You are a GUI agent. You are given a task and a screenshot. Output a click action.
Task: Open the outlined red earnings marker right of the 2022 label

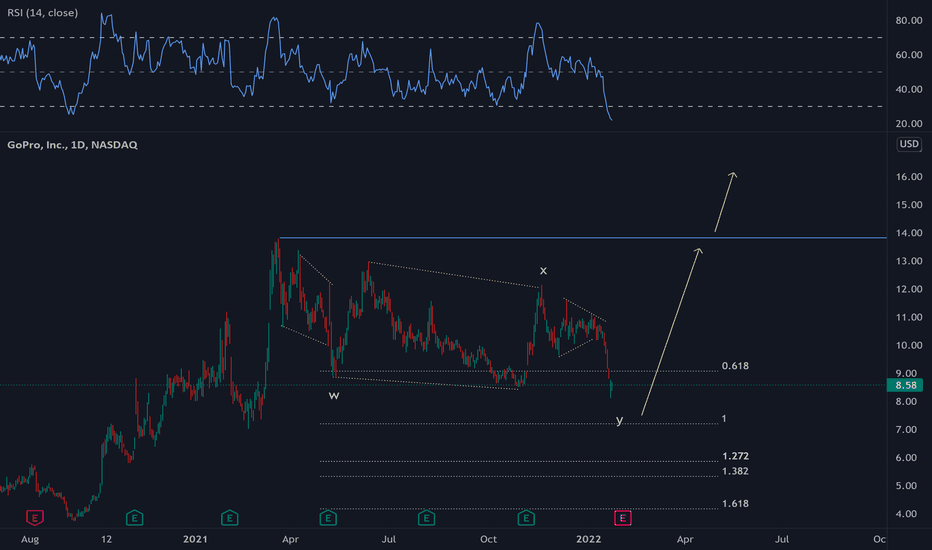pyautogui.click(x=622, y=518)
